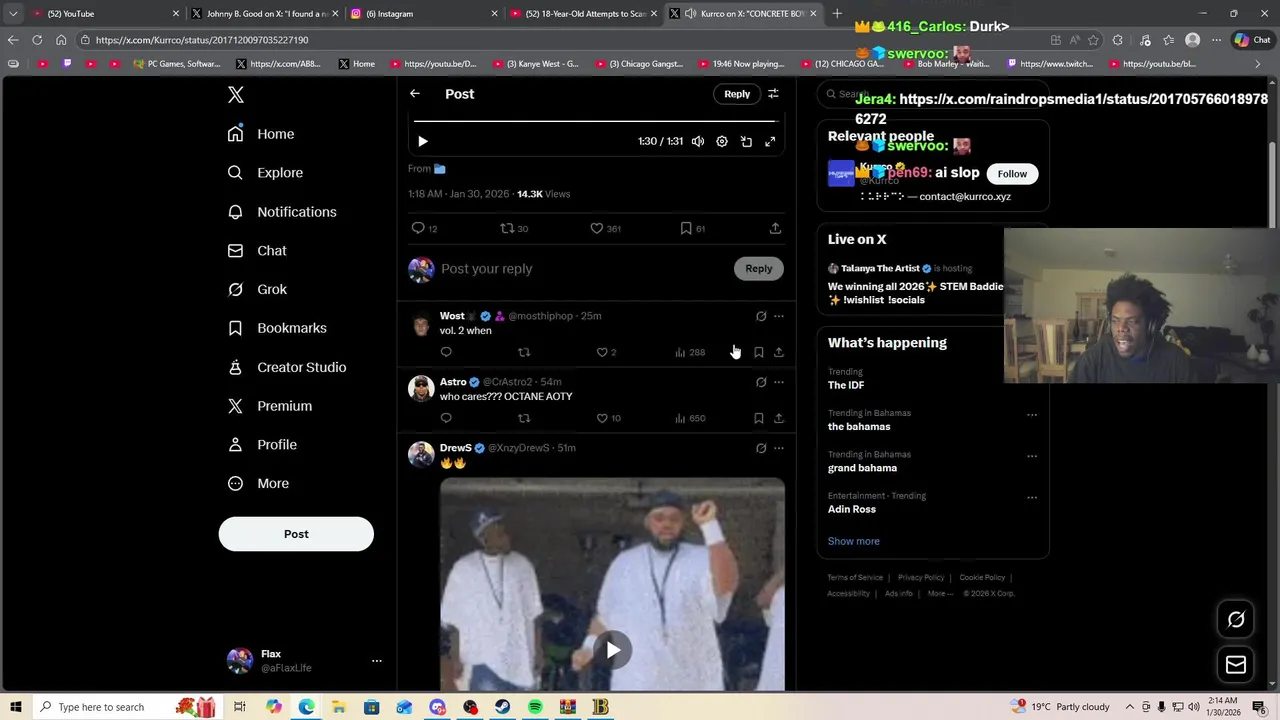This screenshot has height=720, width=1280.
Task: Like Wost's reply
Action: click(x=606, y=352)
